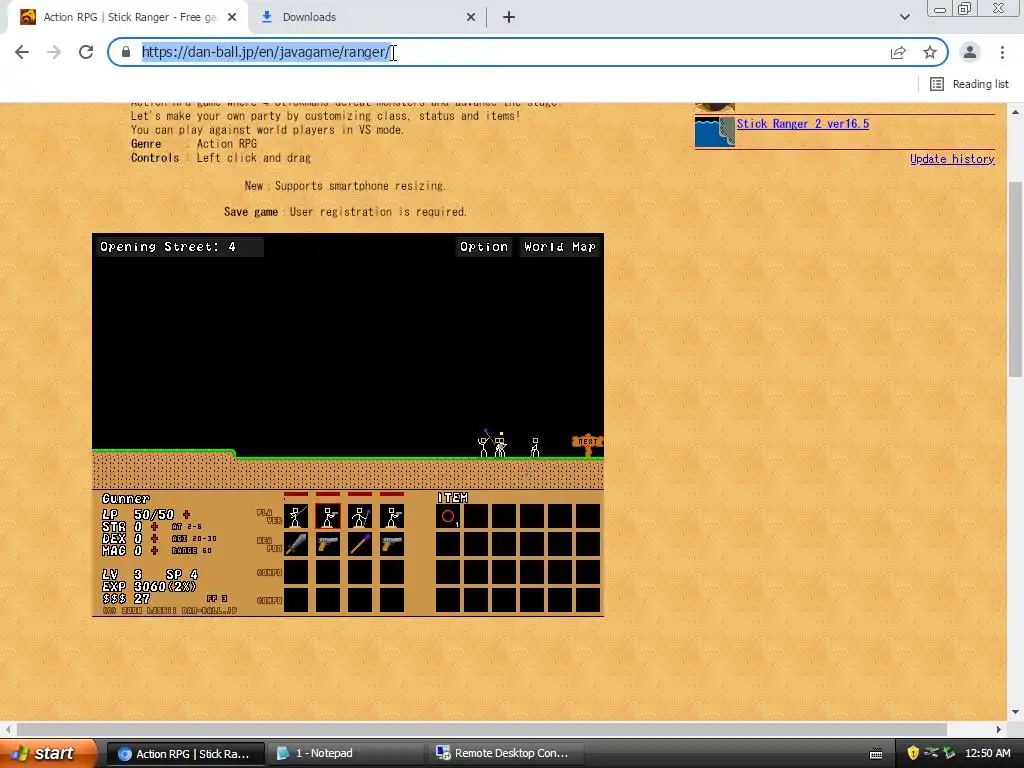Click the sword weapon icon
This screenshot has width=1024, height=768.
(x=296, y=544)
